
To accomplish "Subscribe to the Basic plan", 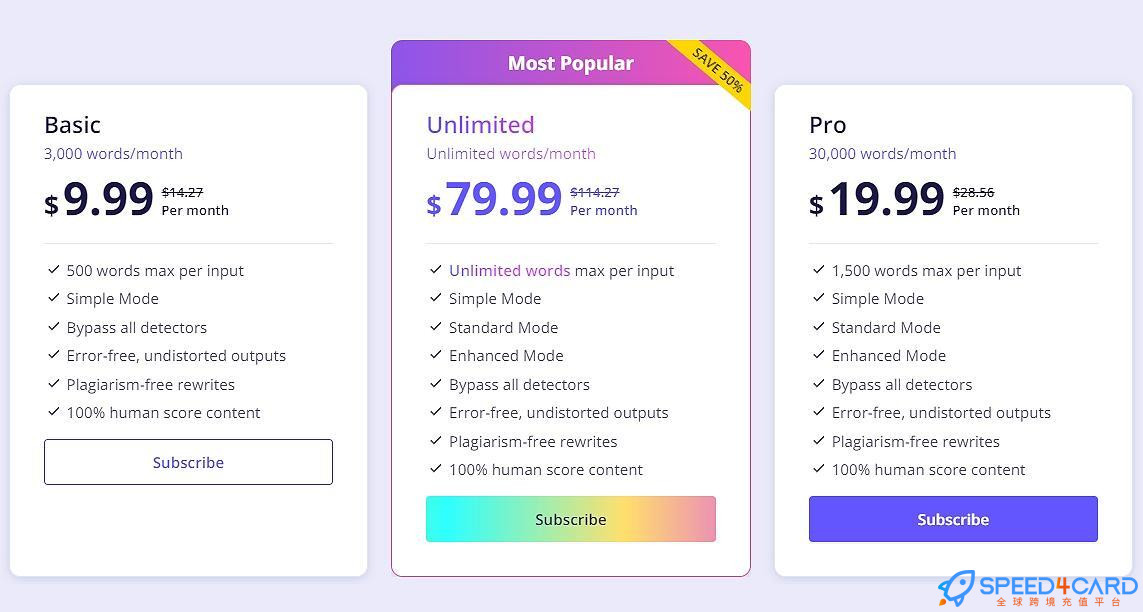I will point(188,462).
